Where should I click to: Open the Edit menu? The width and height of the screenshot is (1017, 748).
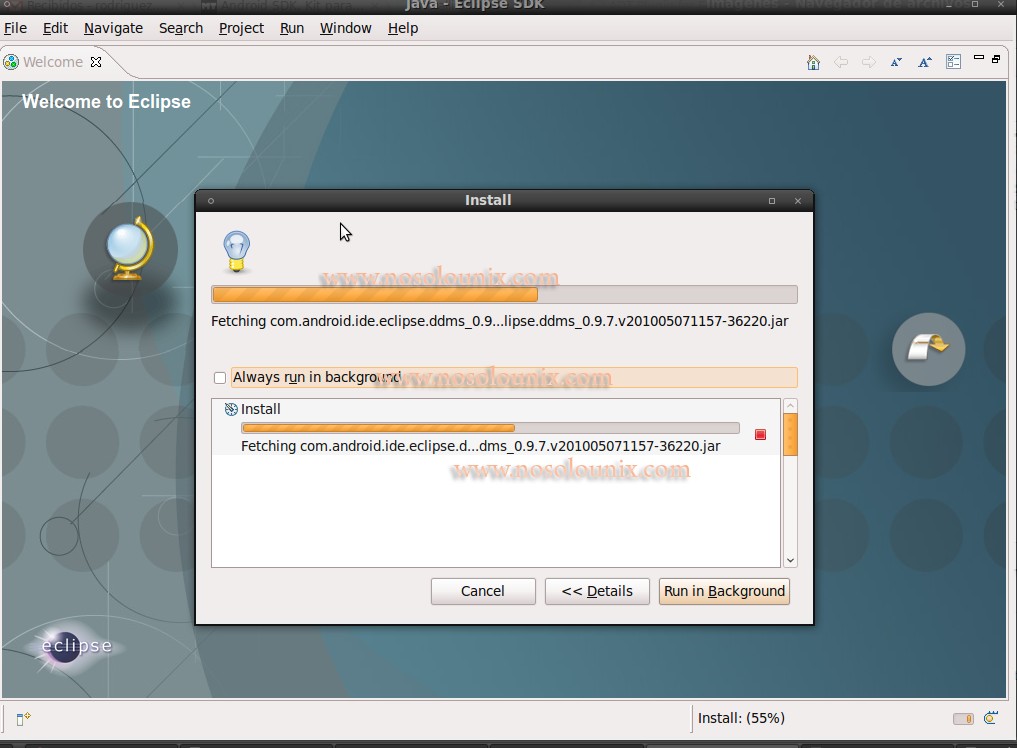55,29
